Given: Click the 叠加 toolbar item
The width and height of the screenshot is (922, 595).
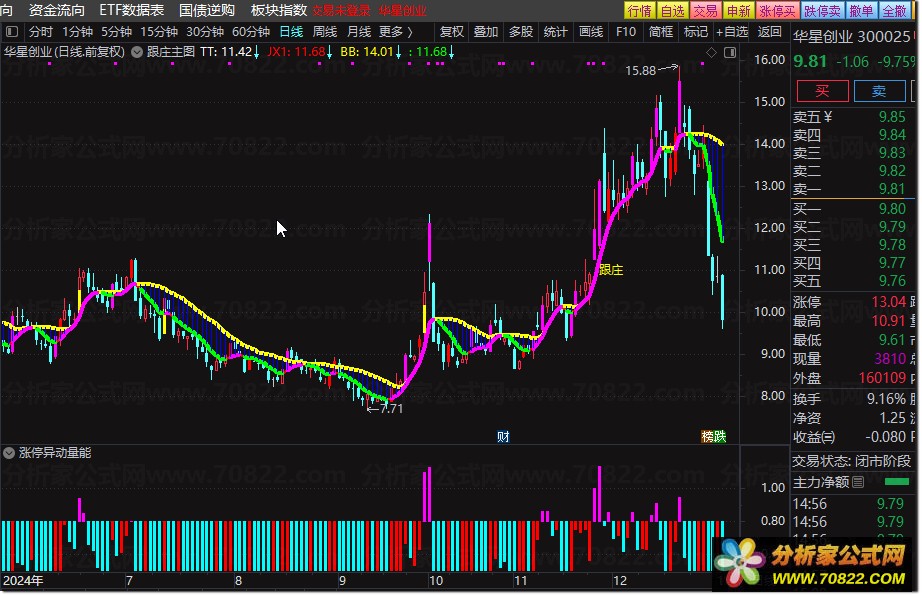Looking at the screenshot, I should tap(486, 32).
